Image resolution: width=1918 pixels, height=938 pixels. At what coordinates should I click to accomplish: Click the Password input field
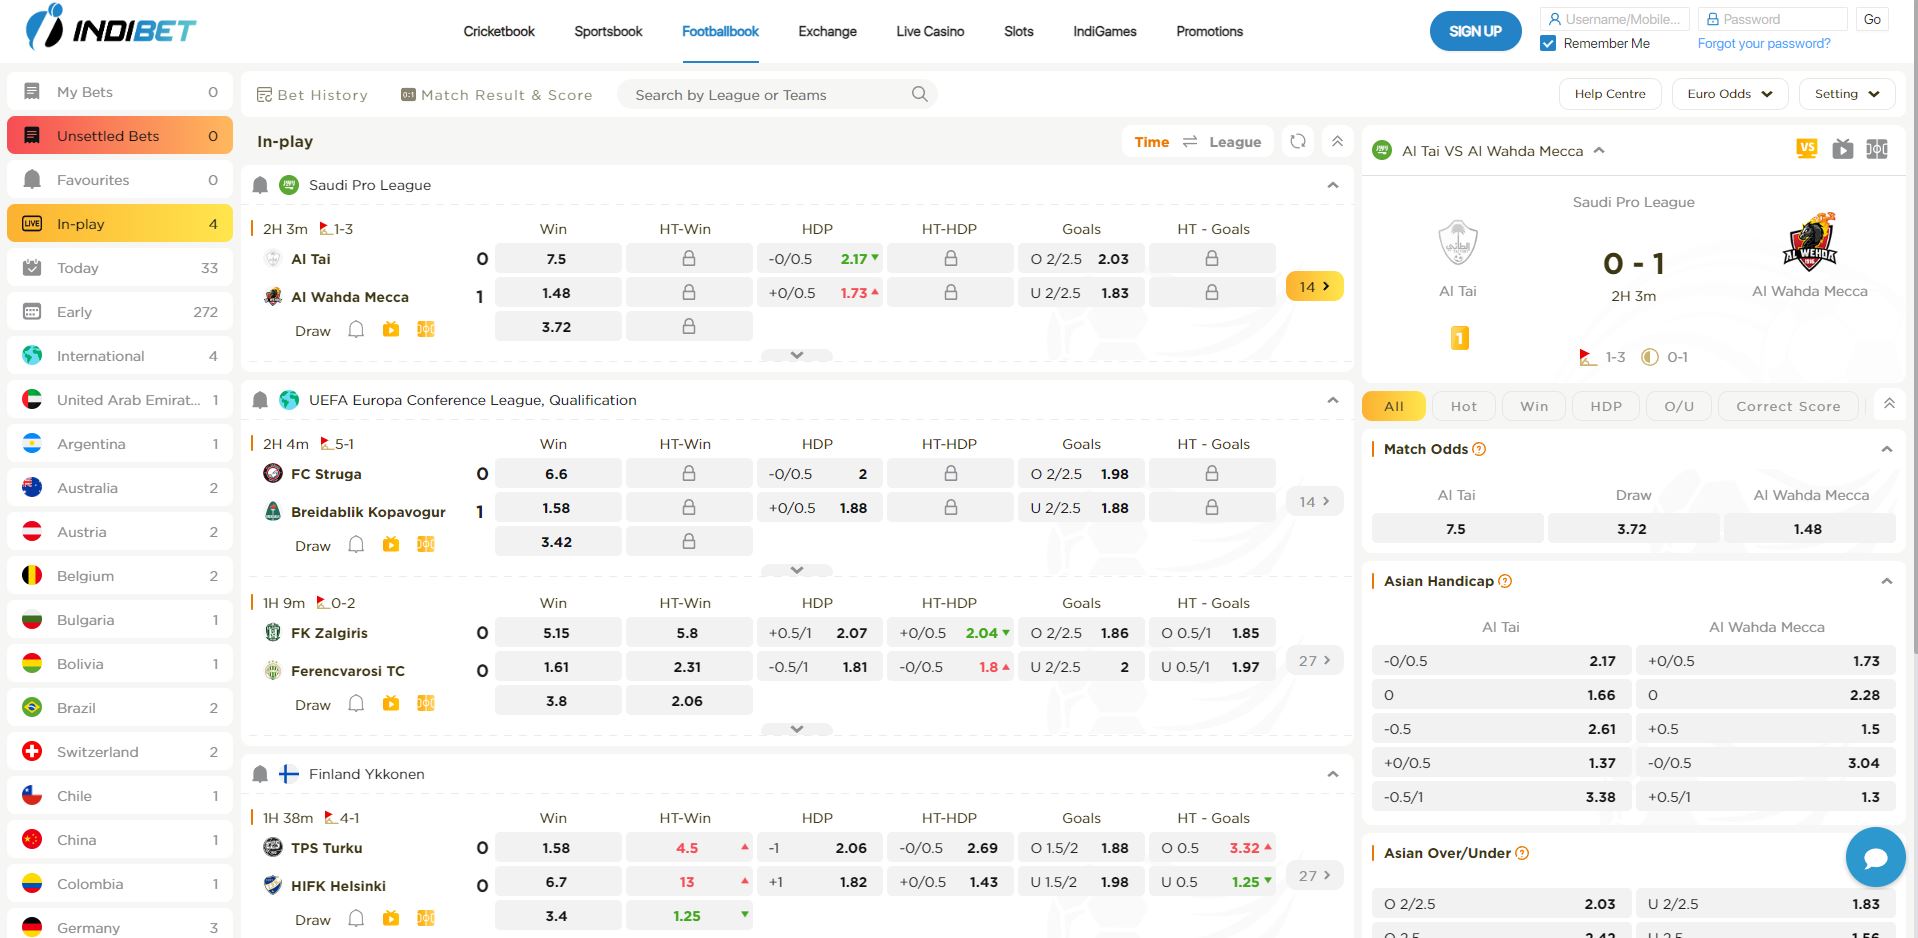[1772, 19]
